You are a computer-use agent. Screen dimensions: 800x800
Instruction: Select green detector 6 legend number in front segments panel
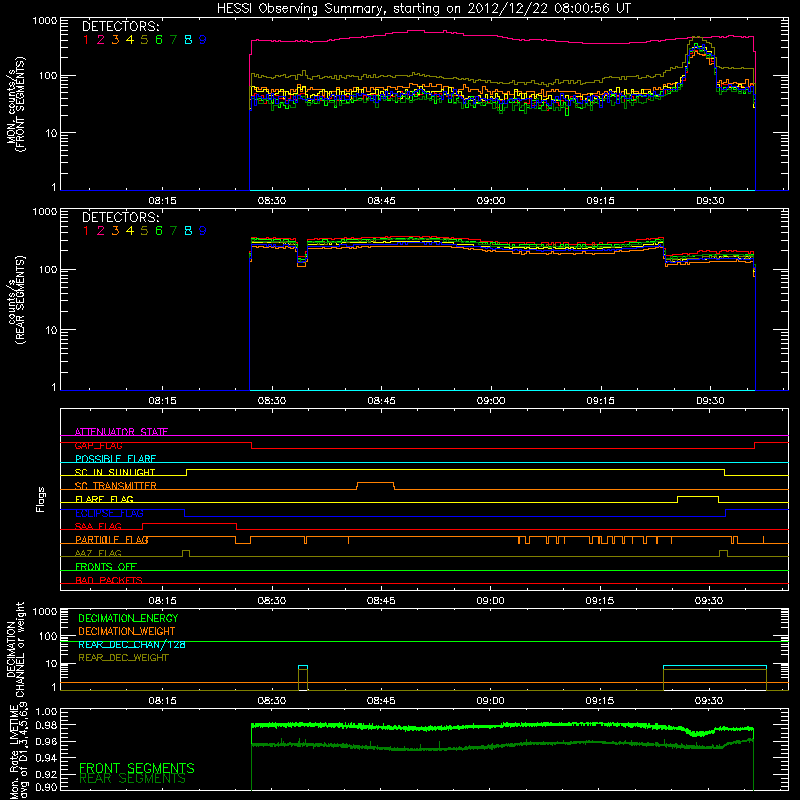[x=159, y=40]
